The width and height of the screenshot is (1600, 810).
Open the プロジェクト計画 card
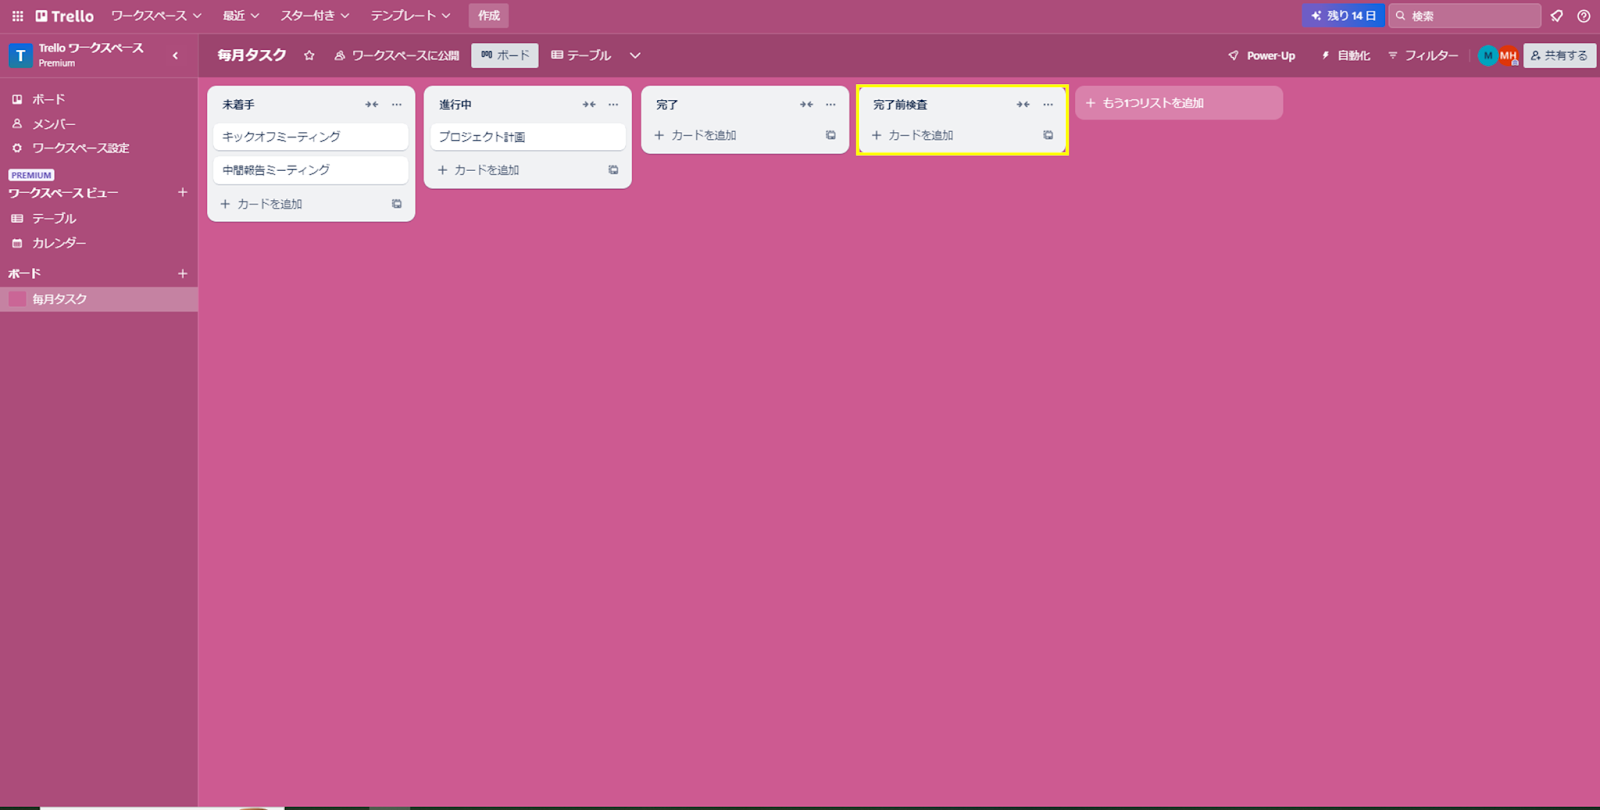click(528, 137)
